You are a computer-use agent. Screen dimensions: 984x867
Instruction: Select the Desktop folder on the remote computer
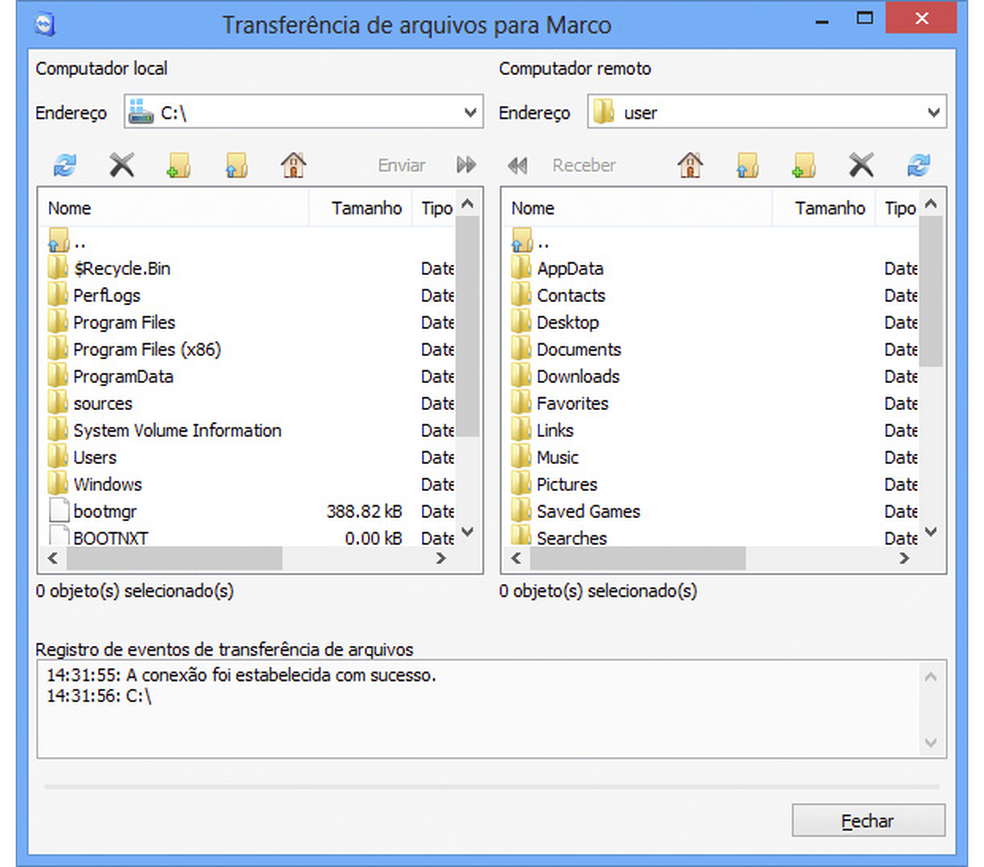(571, 322)
